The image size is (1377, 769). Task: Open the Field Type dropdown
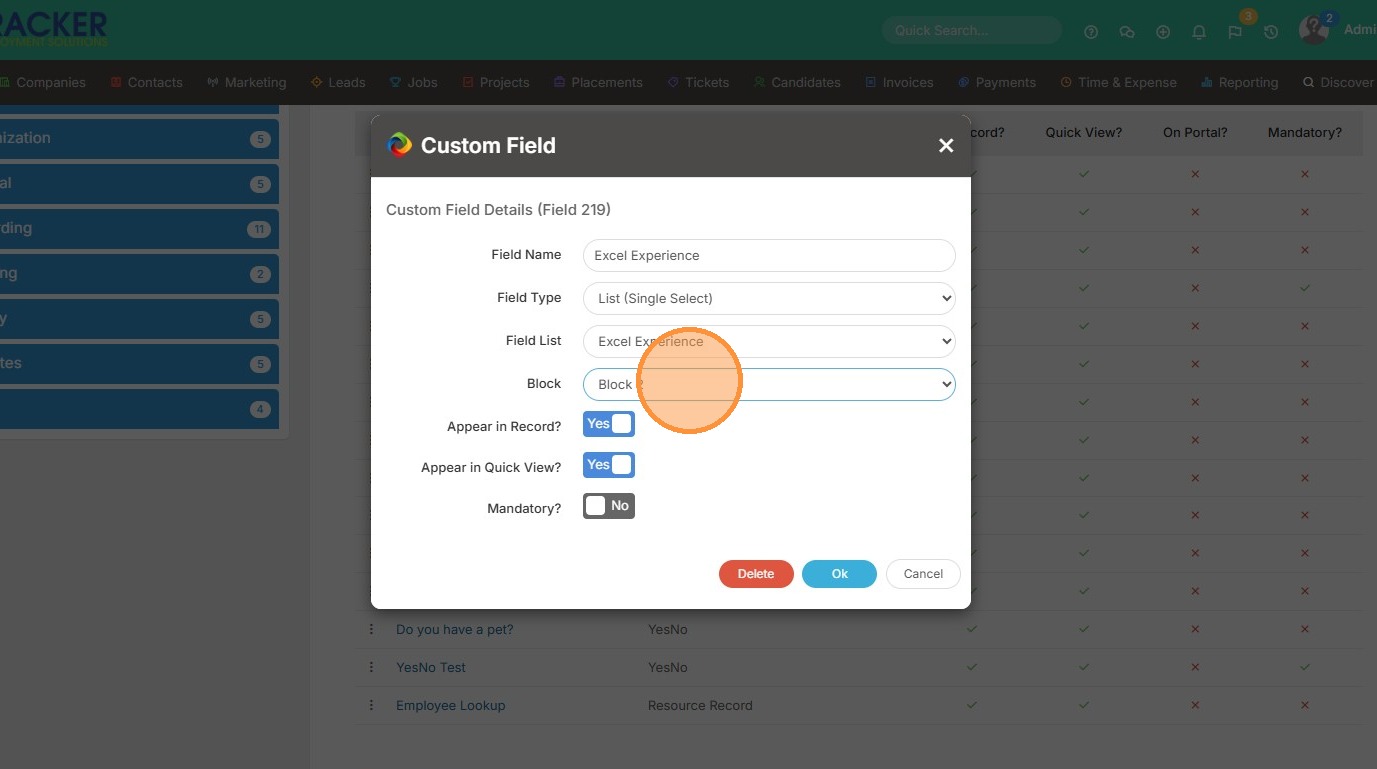pyautogui.click(x=768, y=298)
